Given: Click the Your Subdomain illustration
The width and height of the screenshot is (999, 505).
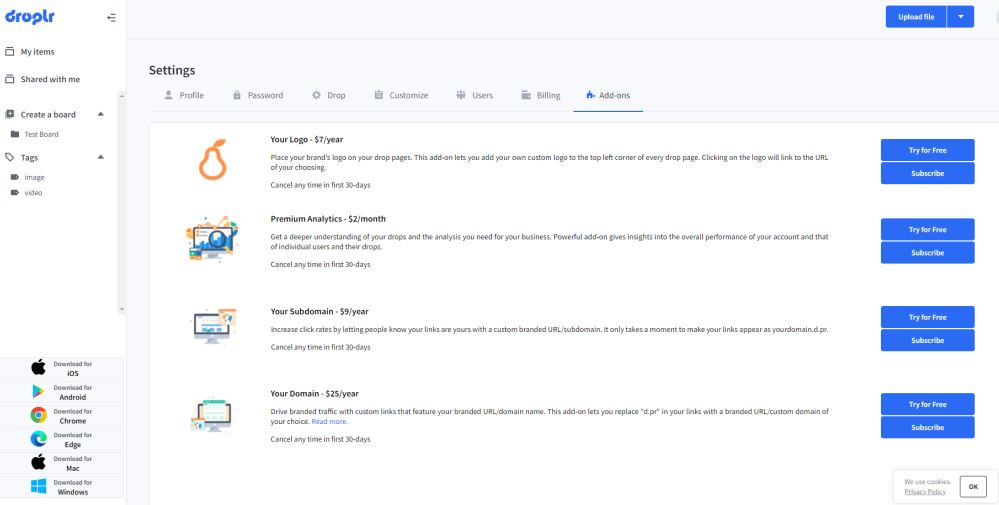Looking at the screenshot, I should pos(214,325).
